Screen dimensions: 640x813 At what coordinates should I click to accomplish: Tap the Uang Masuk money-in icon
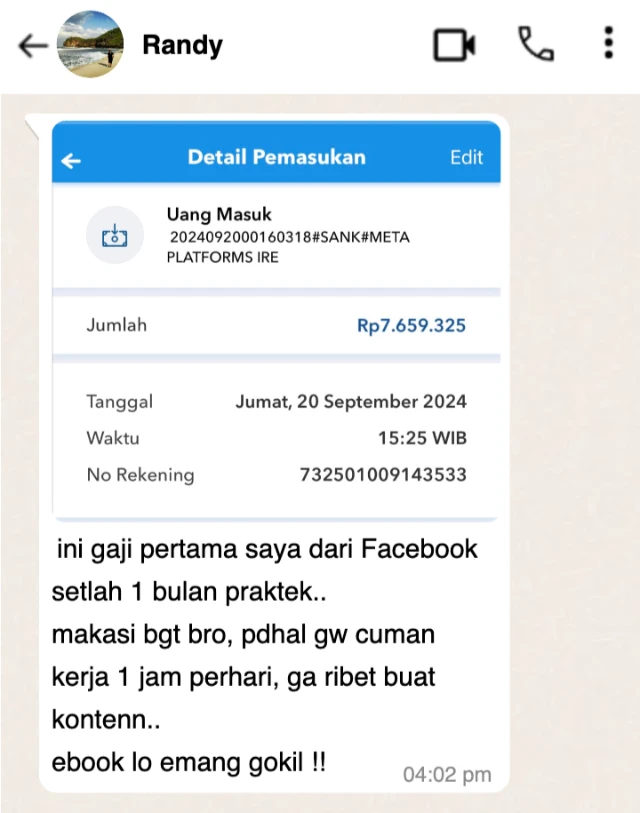[115, 235]
